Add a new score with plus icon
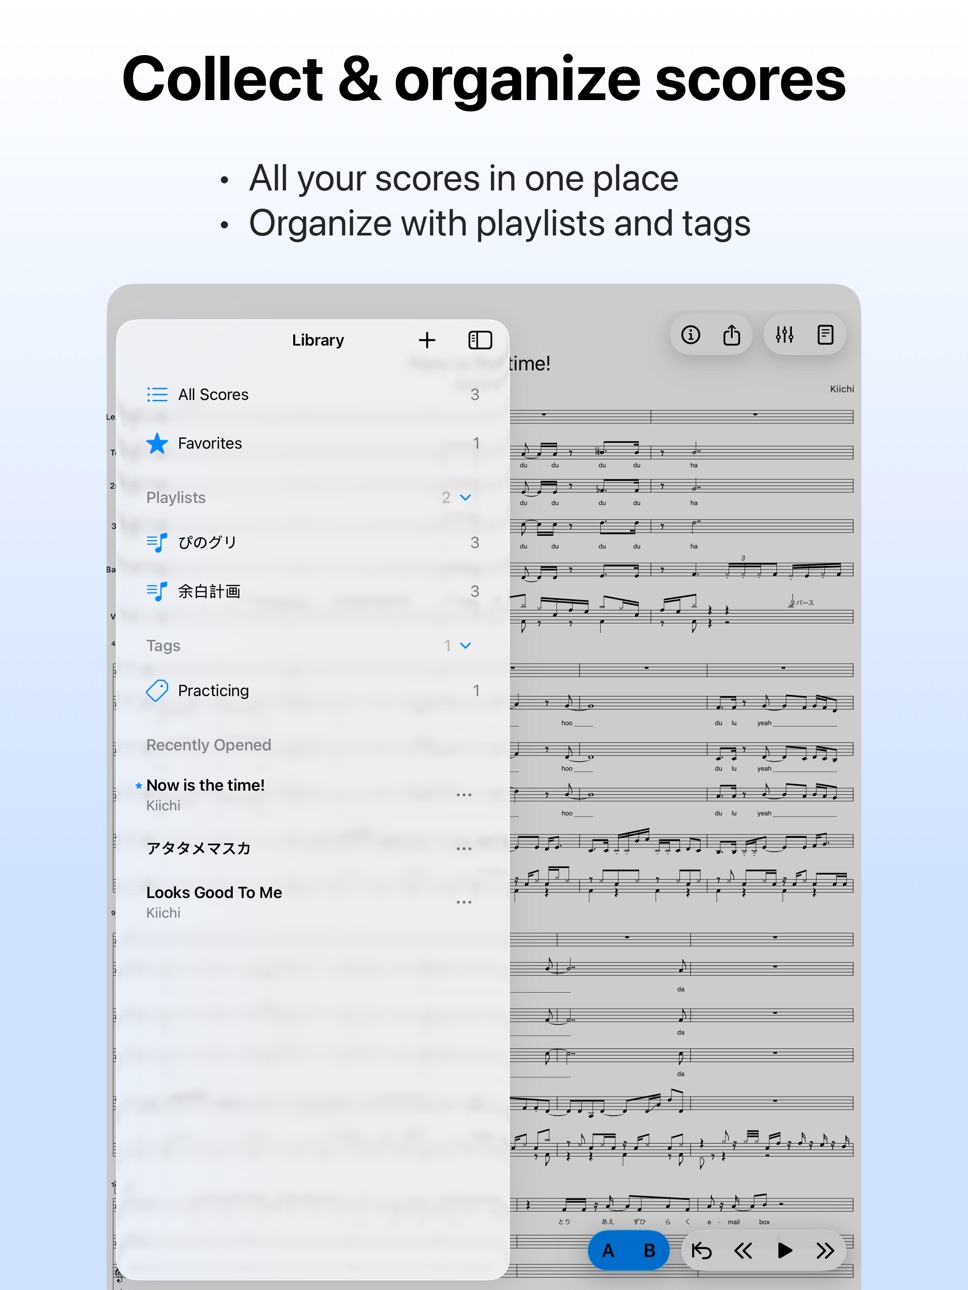The height and width of the screenshot is (1290, 968). (x=427, y=340)
